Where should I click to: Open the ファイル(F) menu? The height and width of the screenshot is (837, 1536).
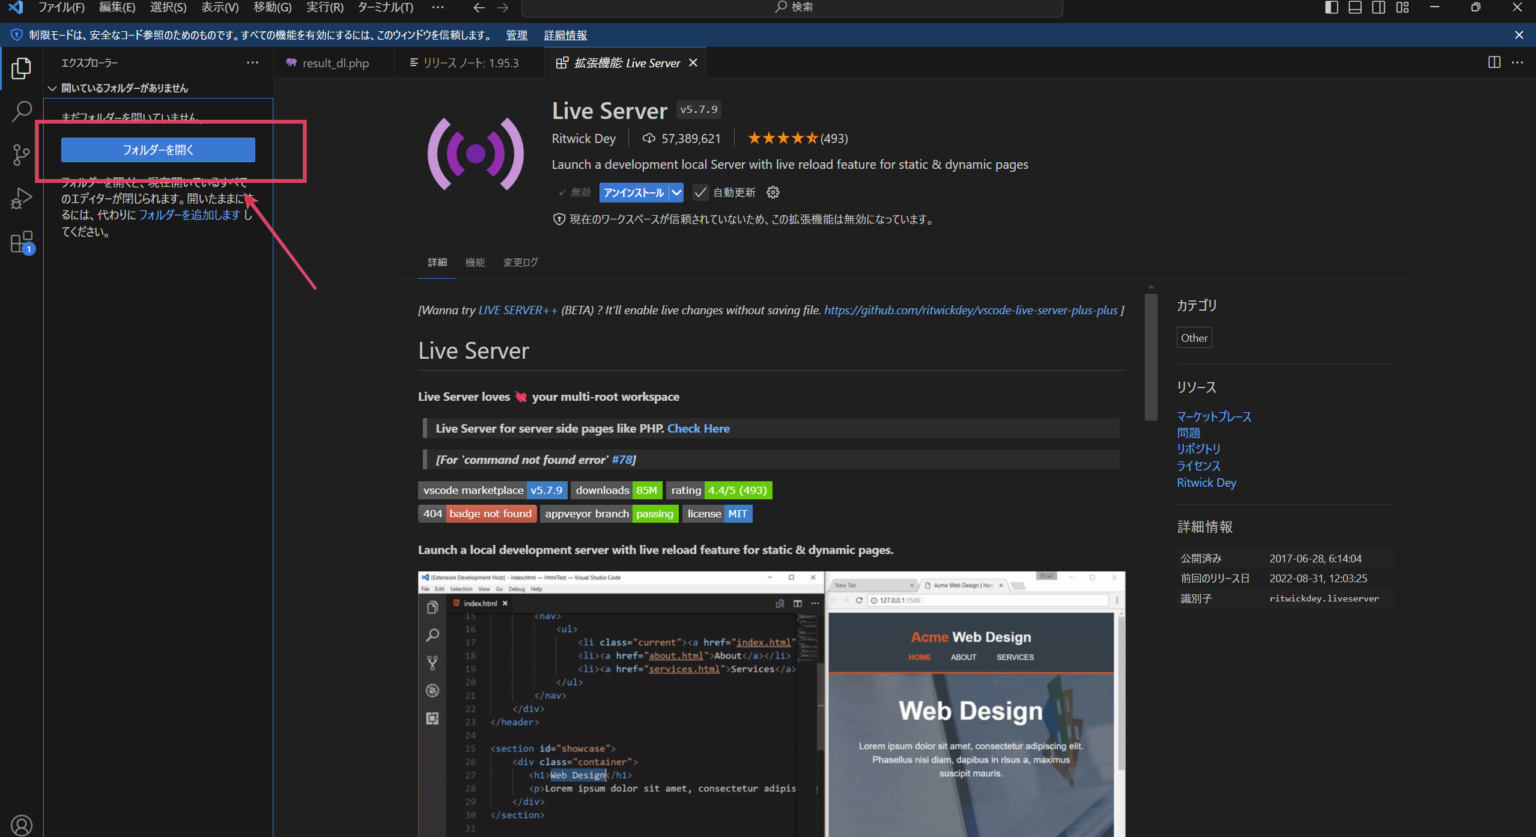61,7
